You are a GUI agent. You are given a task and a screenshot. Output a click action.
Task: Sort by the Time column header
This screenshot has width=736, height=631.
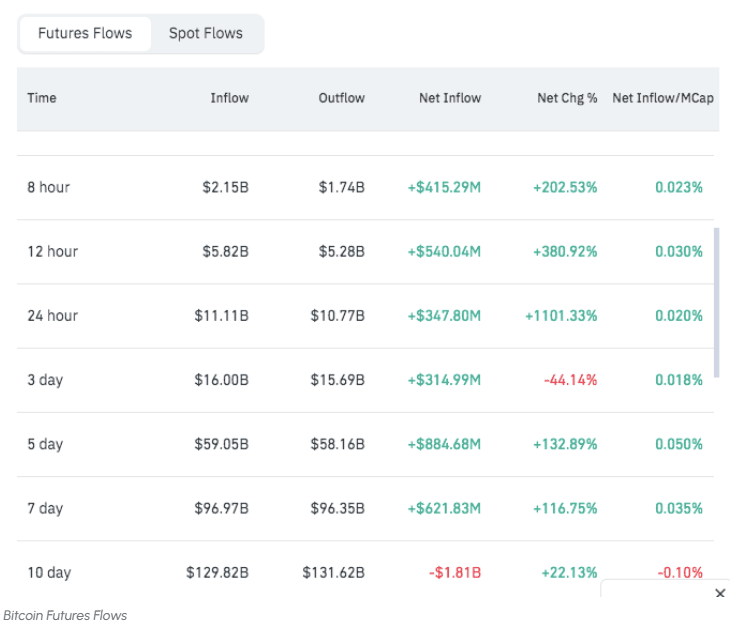(x=42, y=98)
